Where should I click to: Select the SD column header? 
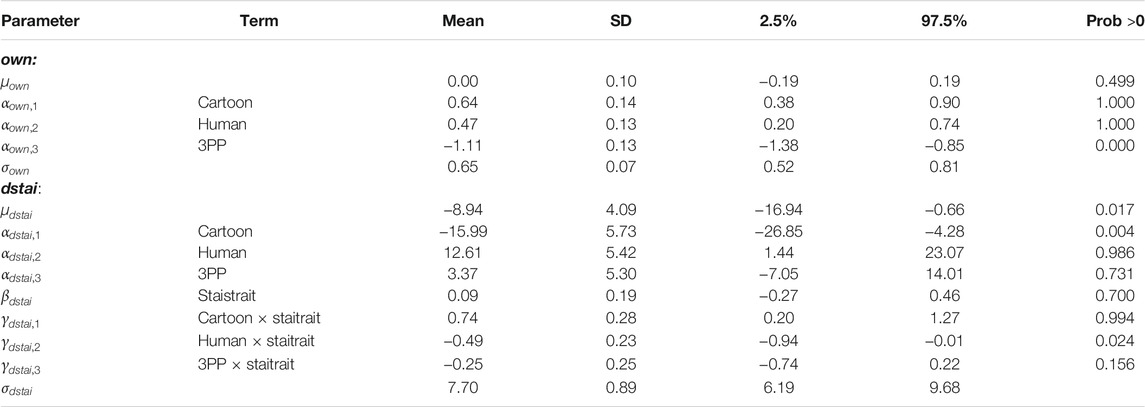(x=619, y=22)
